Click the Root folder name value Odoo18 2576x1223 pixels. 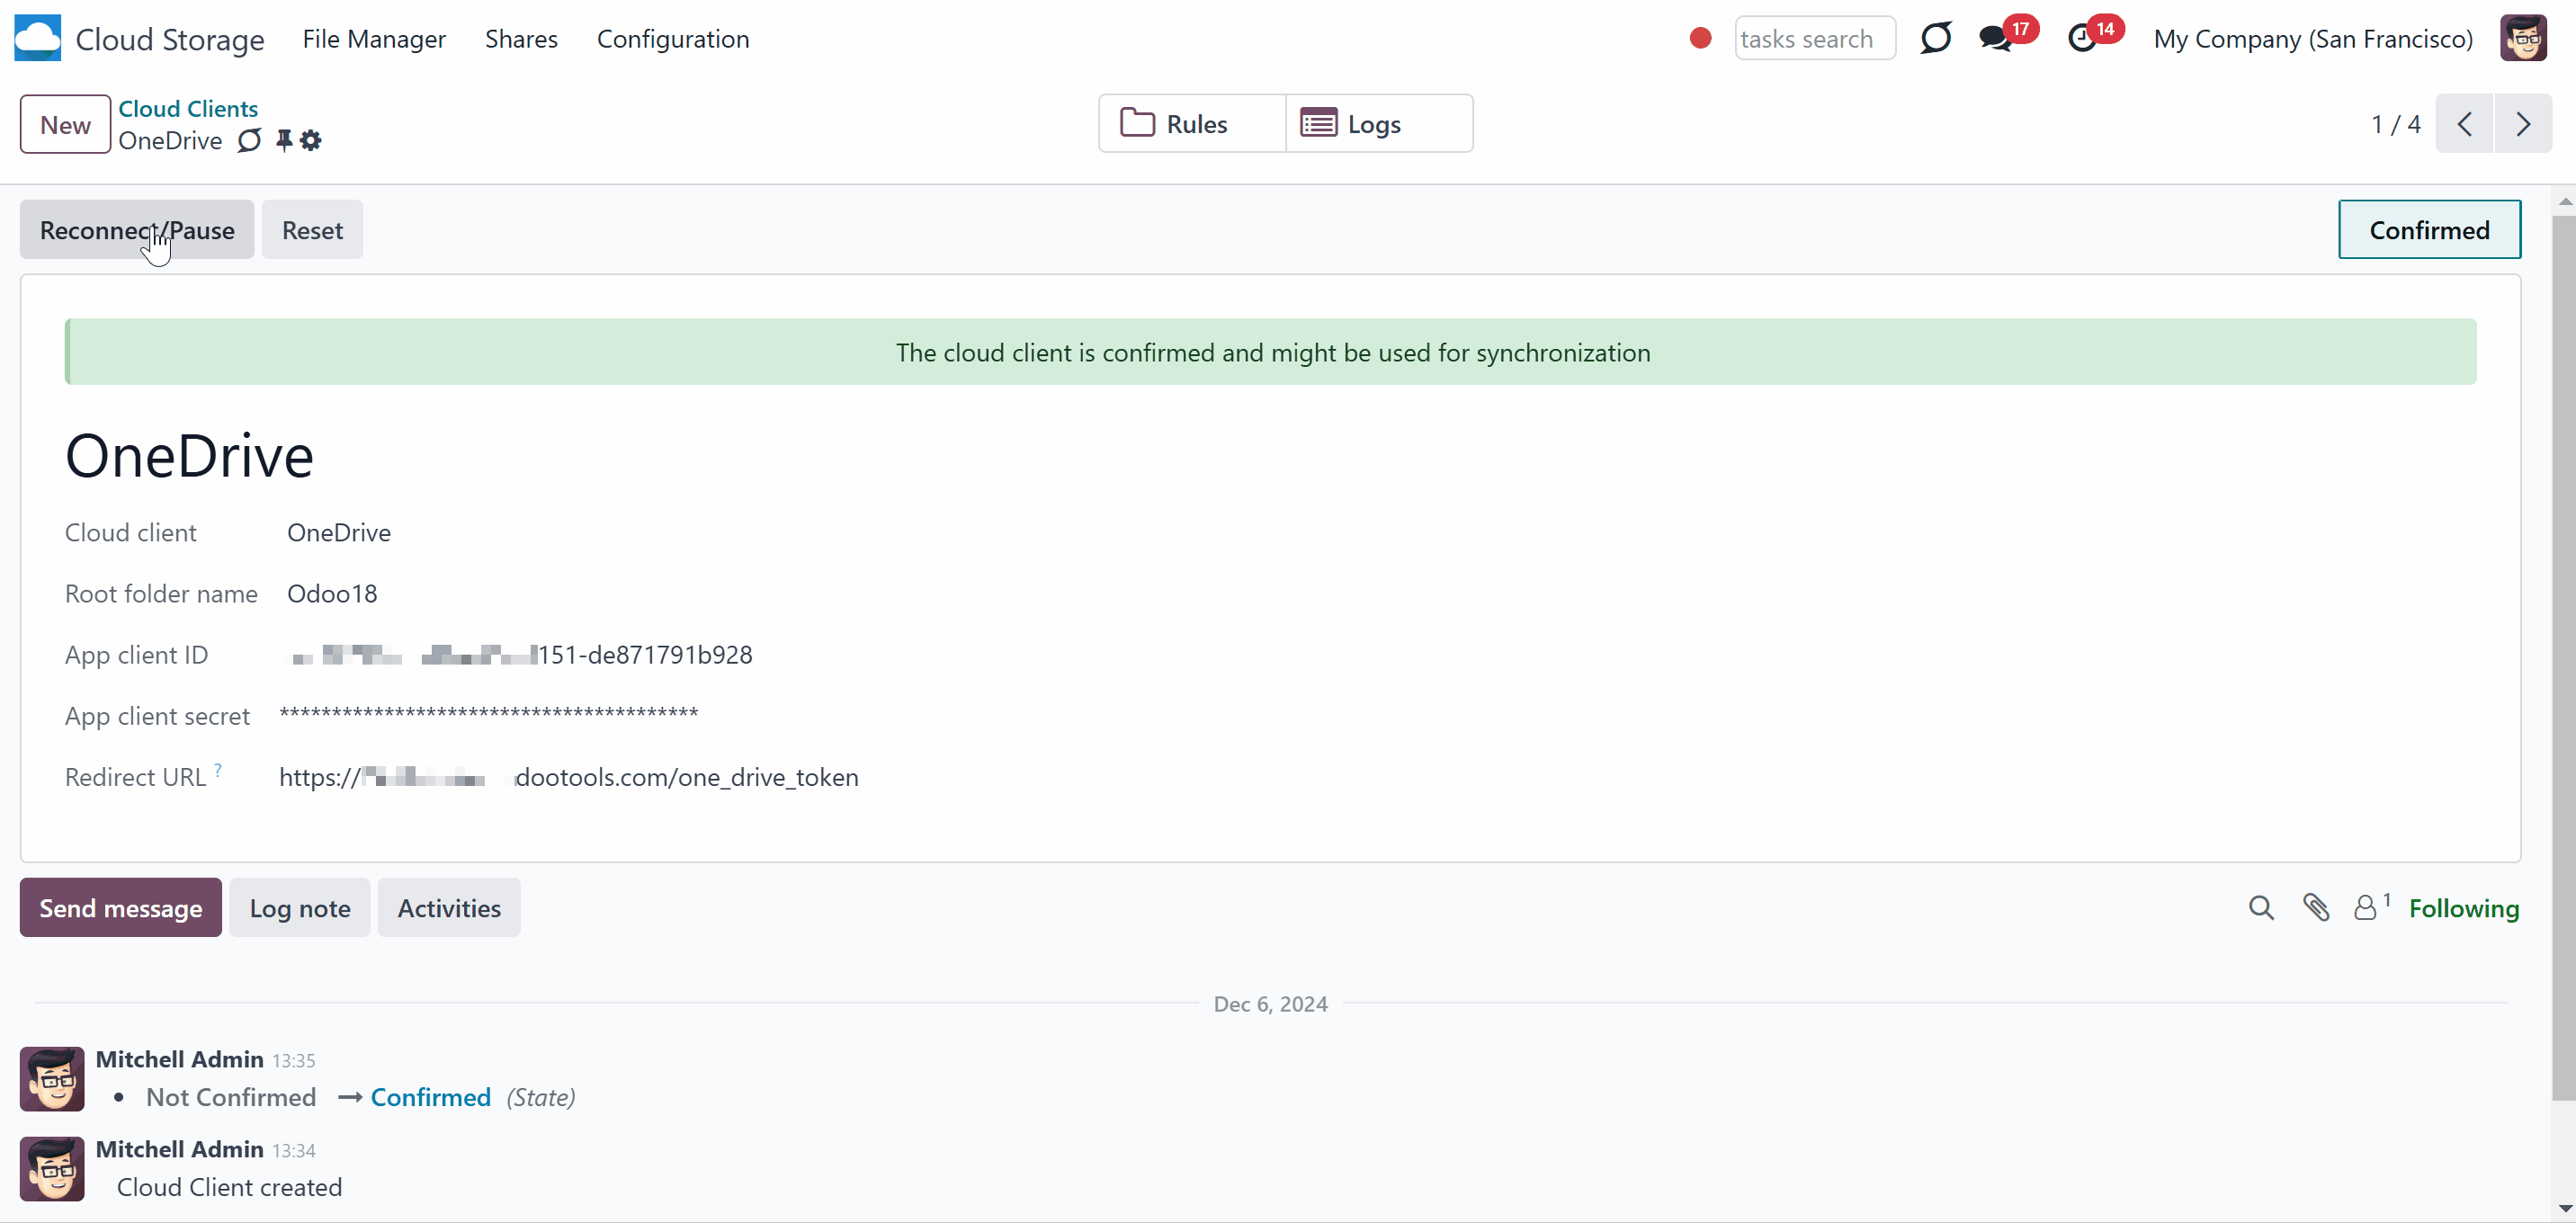point(332,593)
